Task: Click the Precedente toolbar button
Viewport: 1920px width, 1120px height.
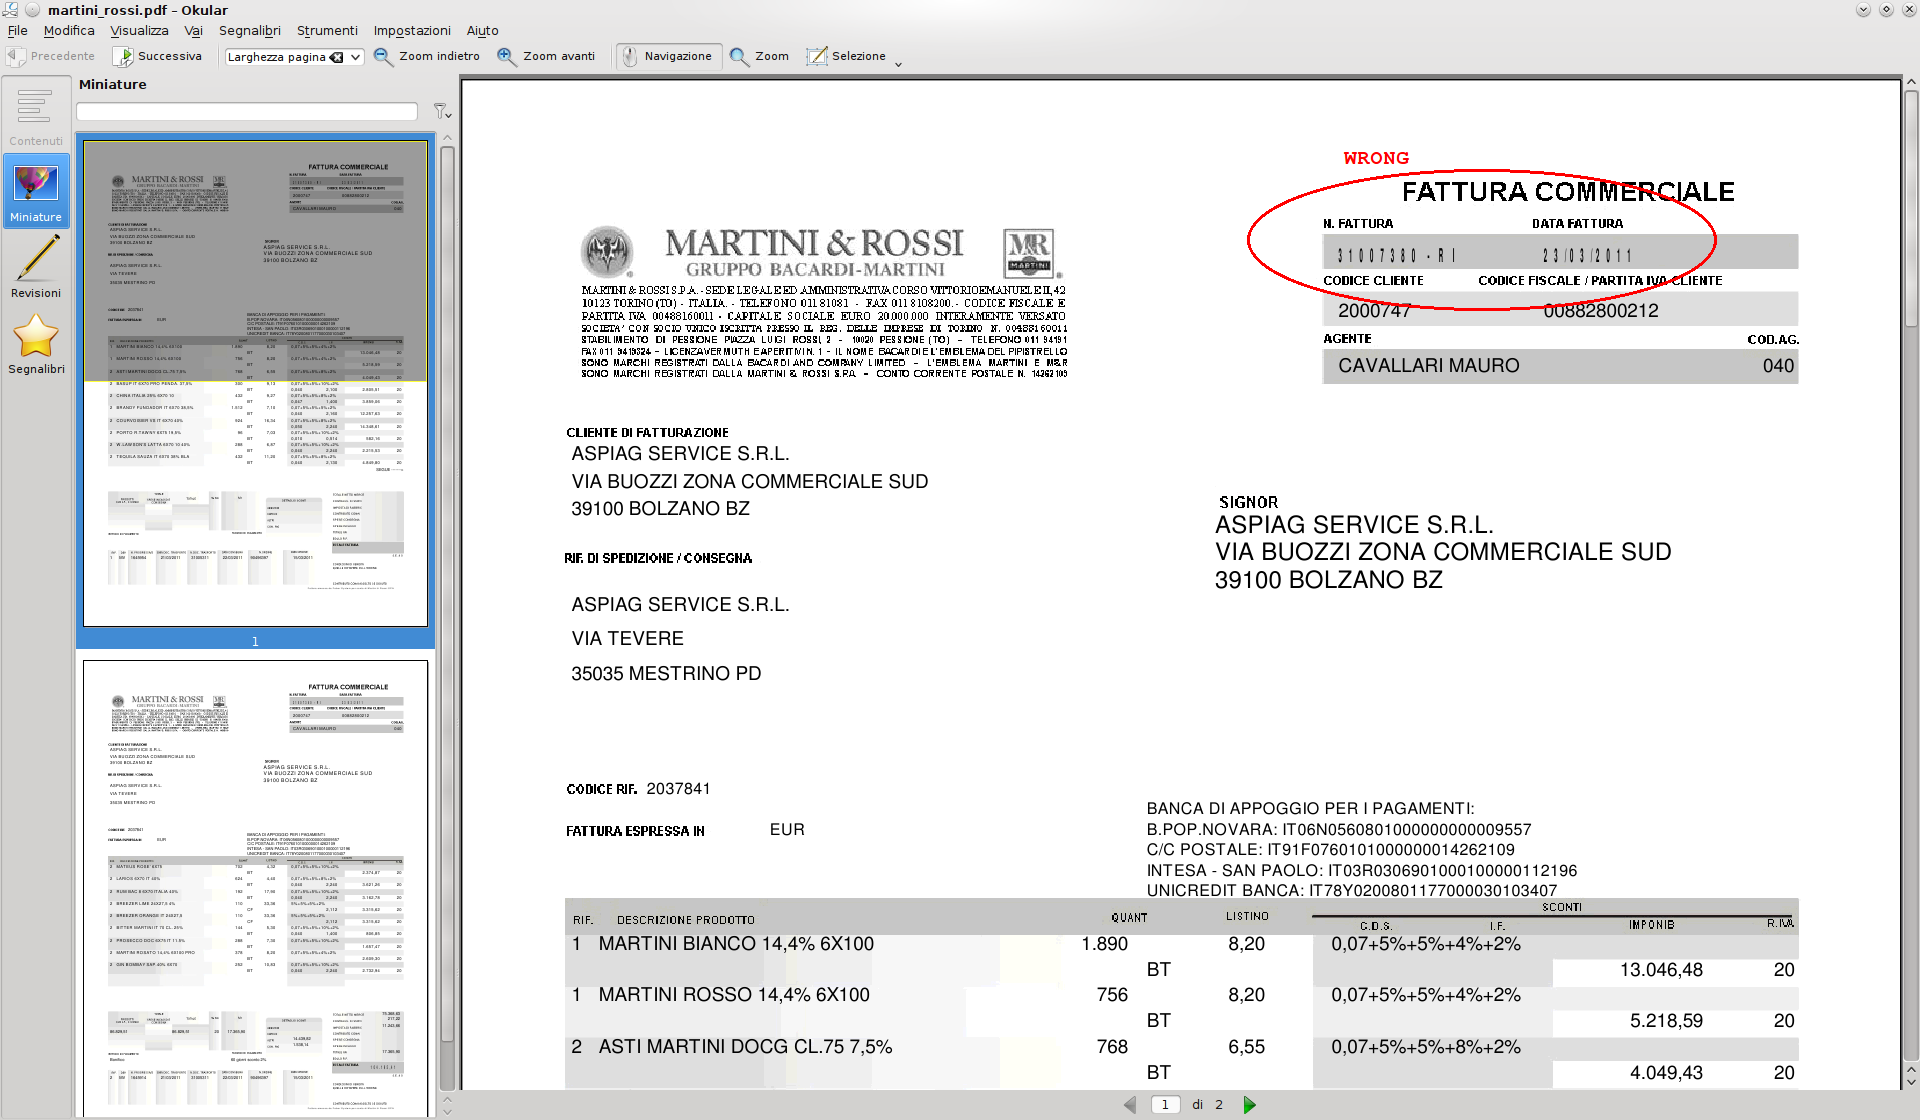Action: click(50, 57)
